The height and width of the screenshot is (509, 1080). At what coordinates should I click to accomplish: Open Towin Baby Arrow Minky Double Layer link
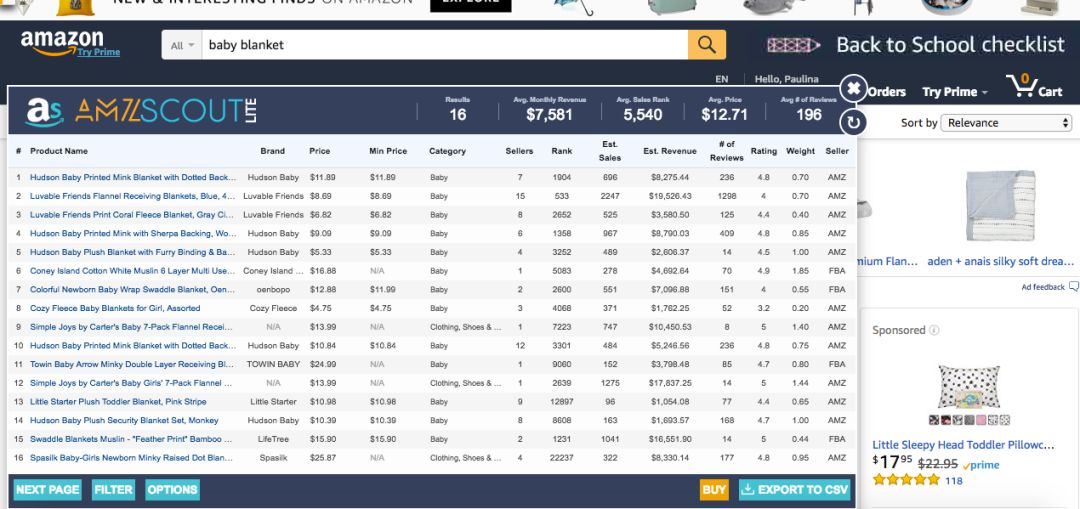pyautogui.click(x=132, y=364)
